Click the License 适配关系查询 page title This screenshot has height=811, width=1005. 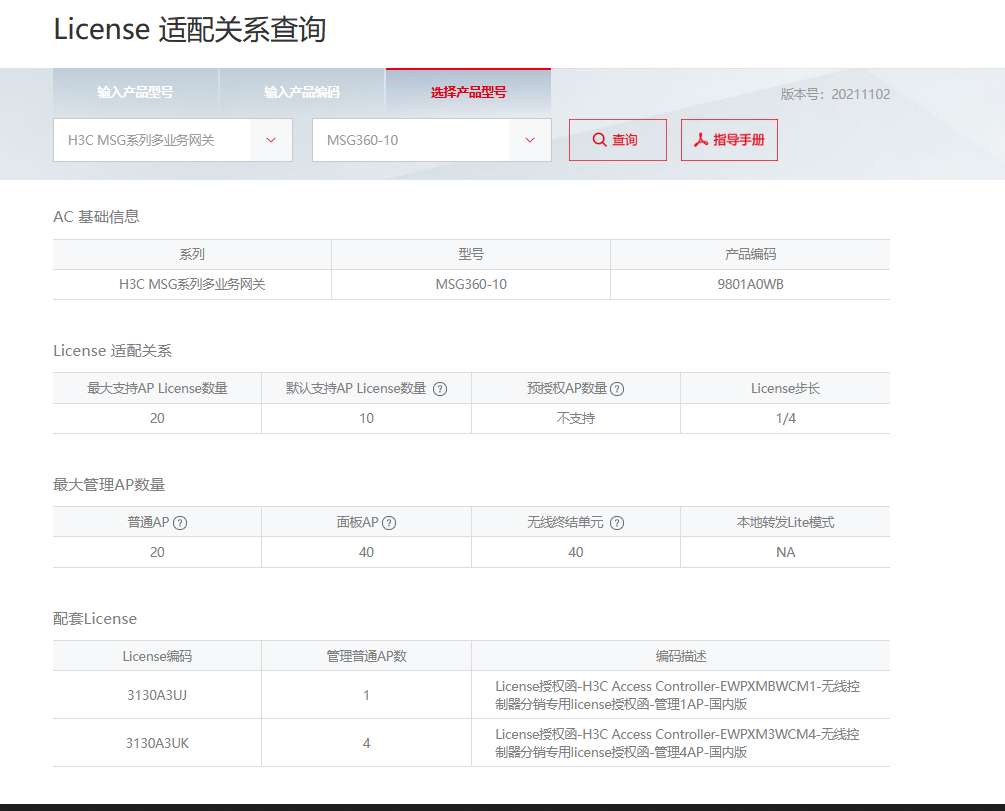tap(190, 29)
